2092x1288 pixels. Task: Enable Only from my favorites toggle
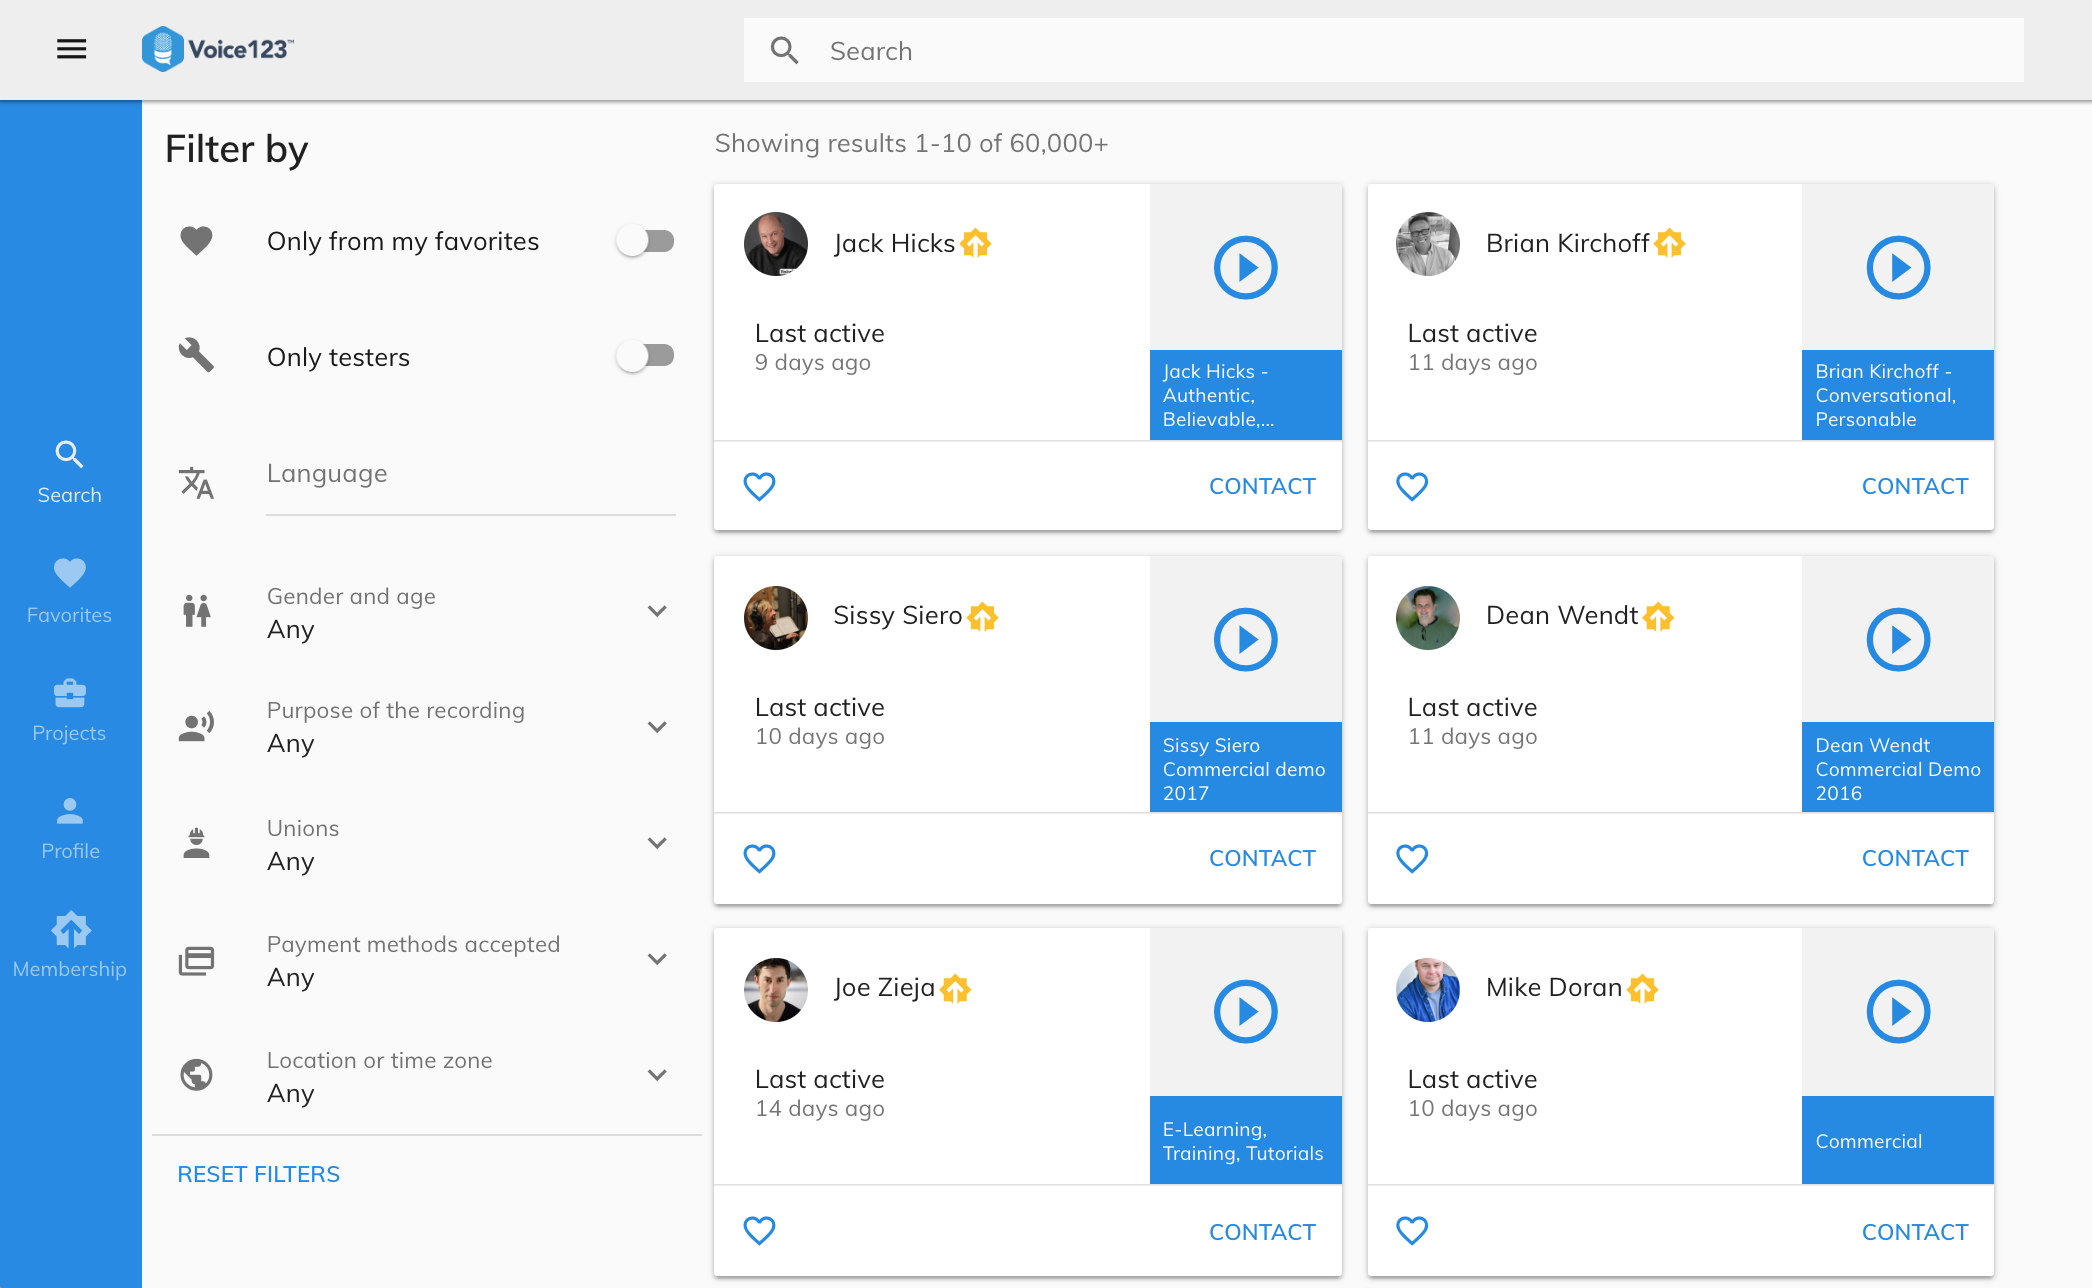click(645, 241)
